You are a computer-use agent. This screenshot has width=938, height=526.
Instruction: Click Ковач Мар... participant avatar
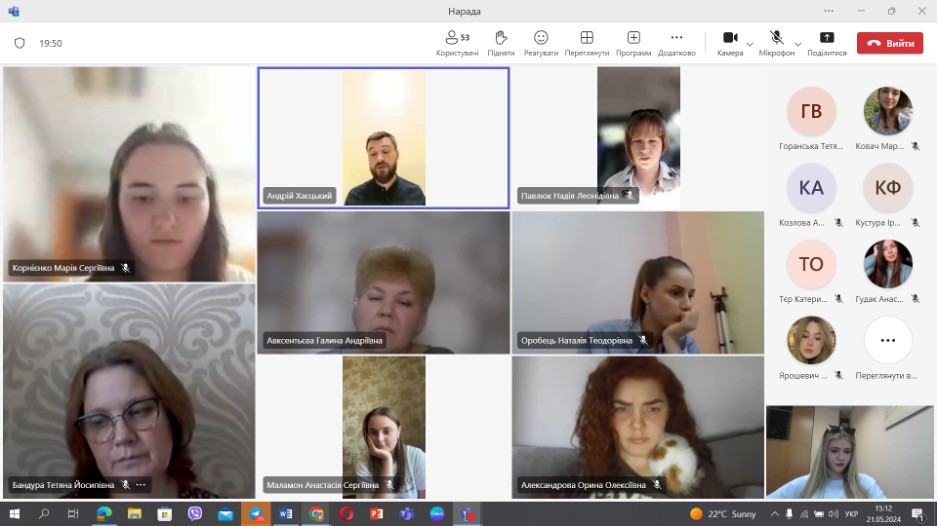pos(888,111)
